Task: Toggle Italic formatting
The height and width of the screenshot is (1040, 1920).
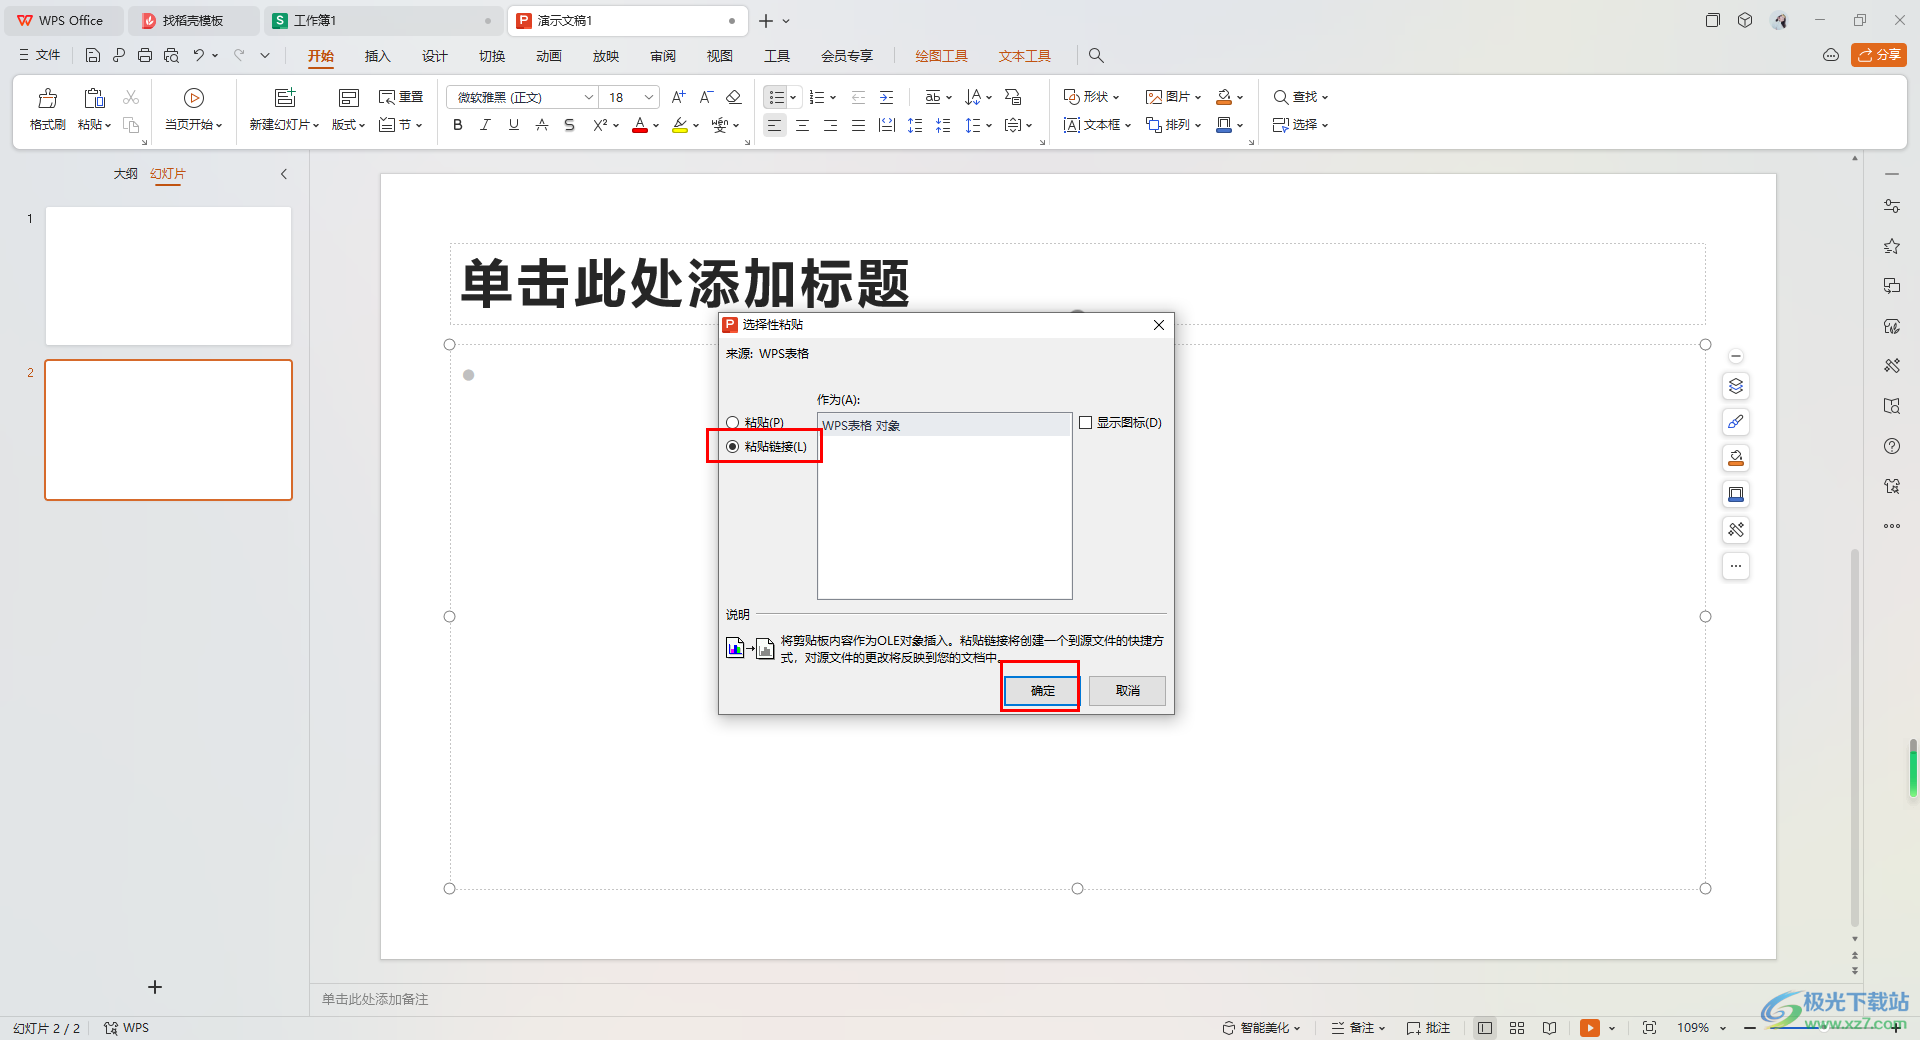Action: click(486, 125)
